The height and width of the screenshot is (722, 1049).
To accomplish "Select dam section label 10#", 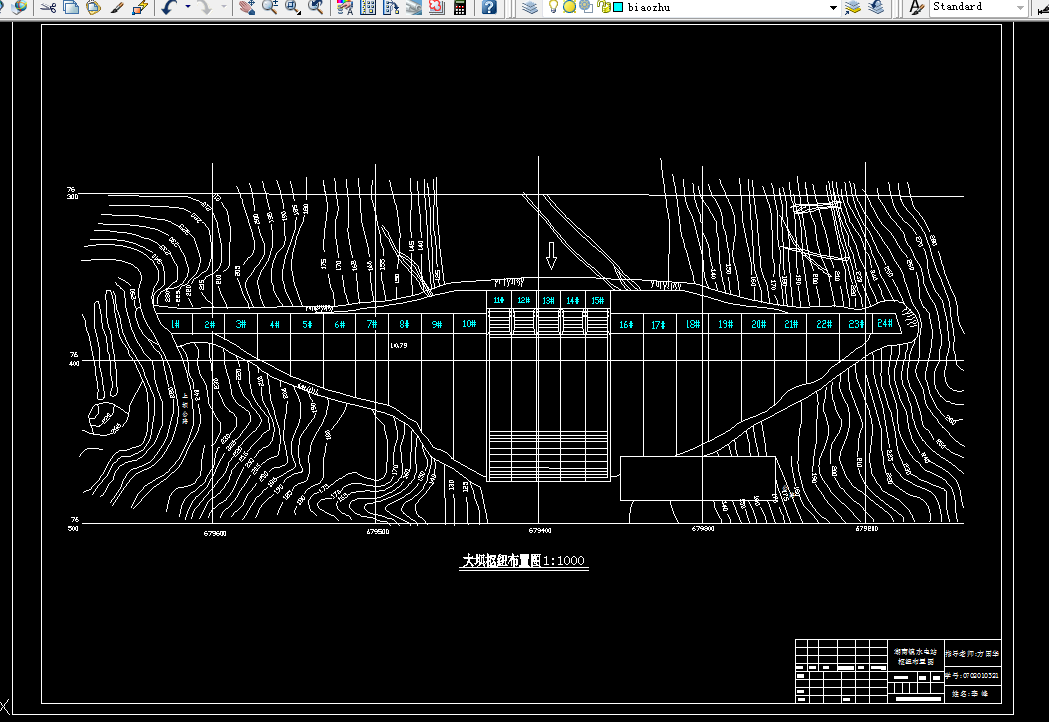I will tap(469, 323).
